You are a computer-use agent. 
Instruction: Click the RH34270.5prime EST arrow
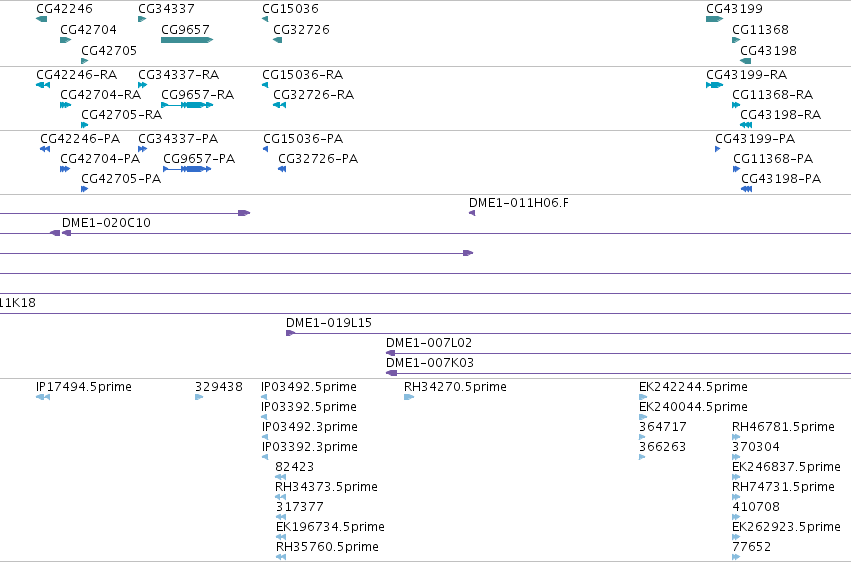click(x=409, y=397)
